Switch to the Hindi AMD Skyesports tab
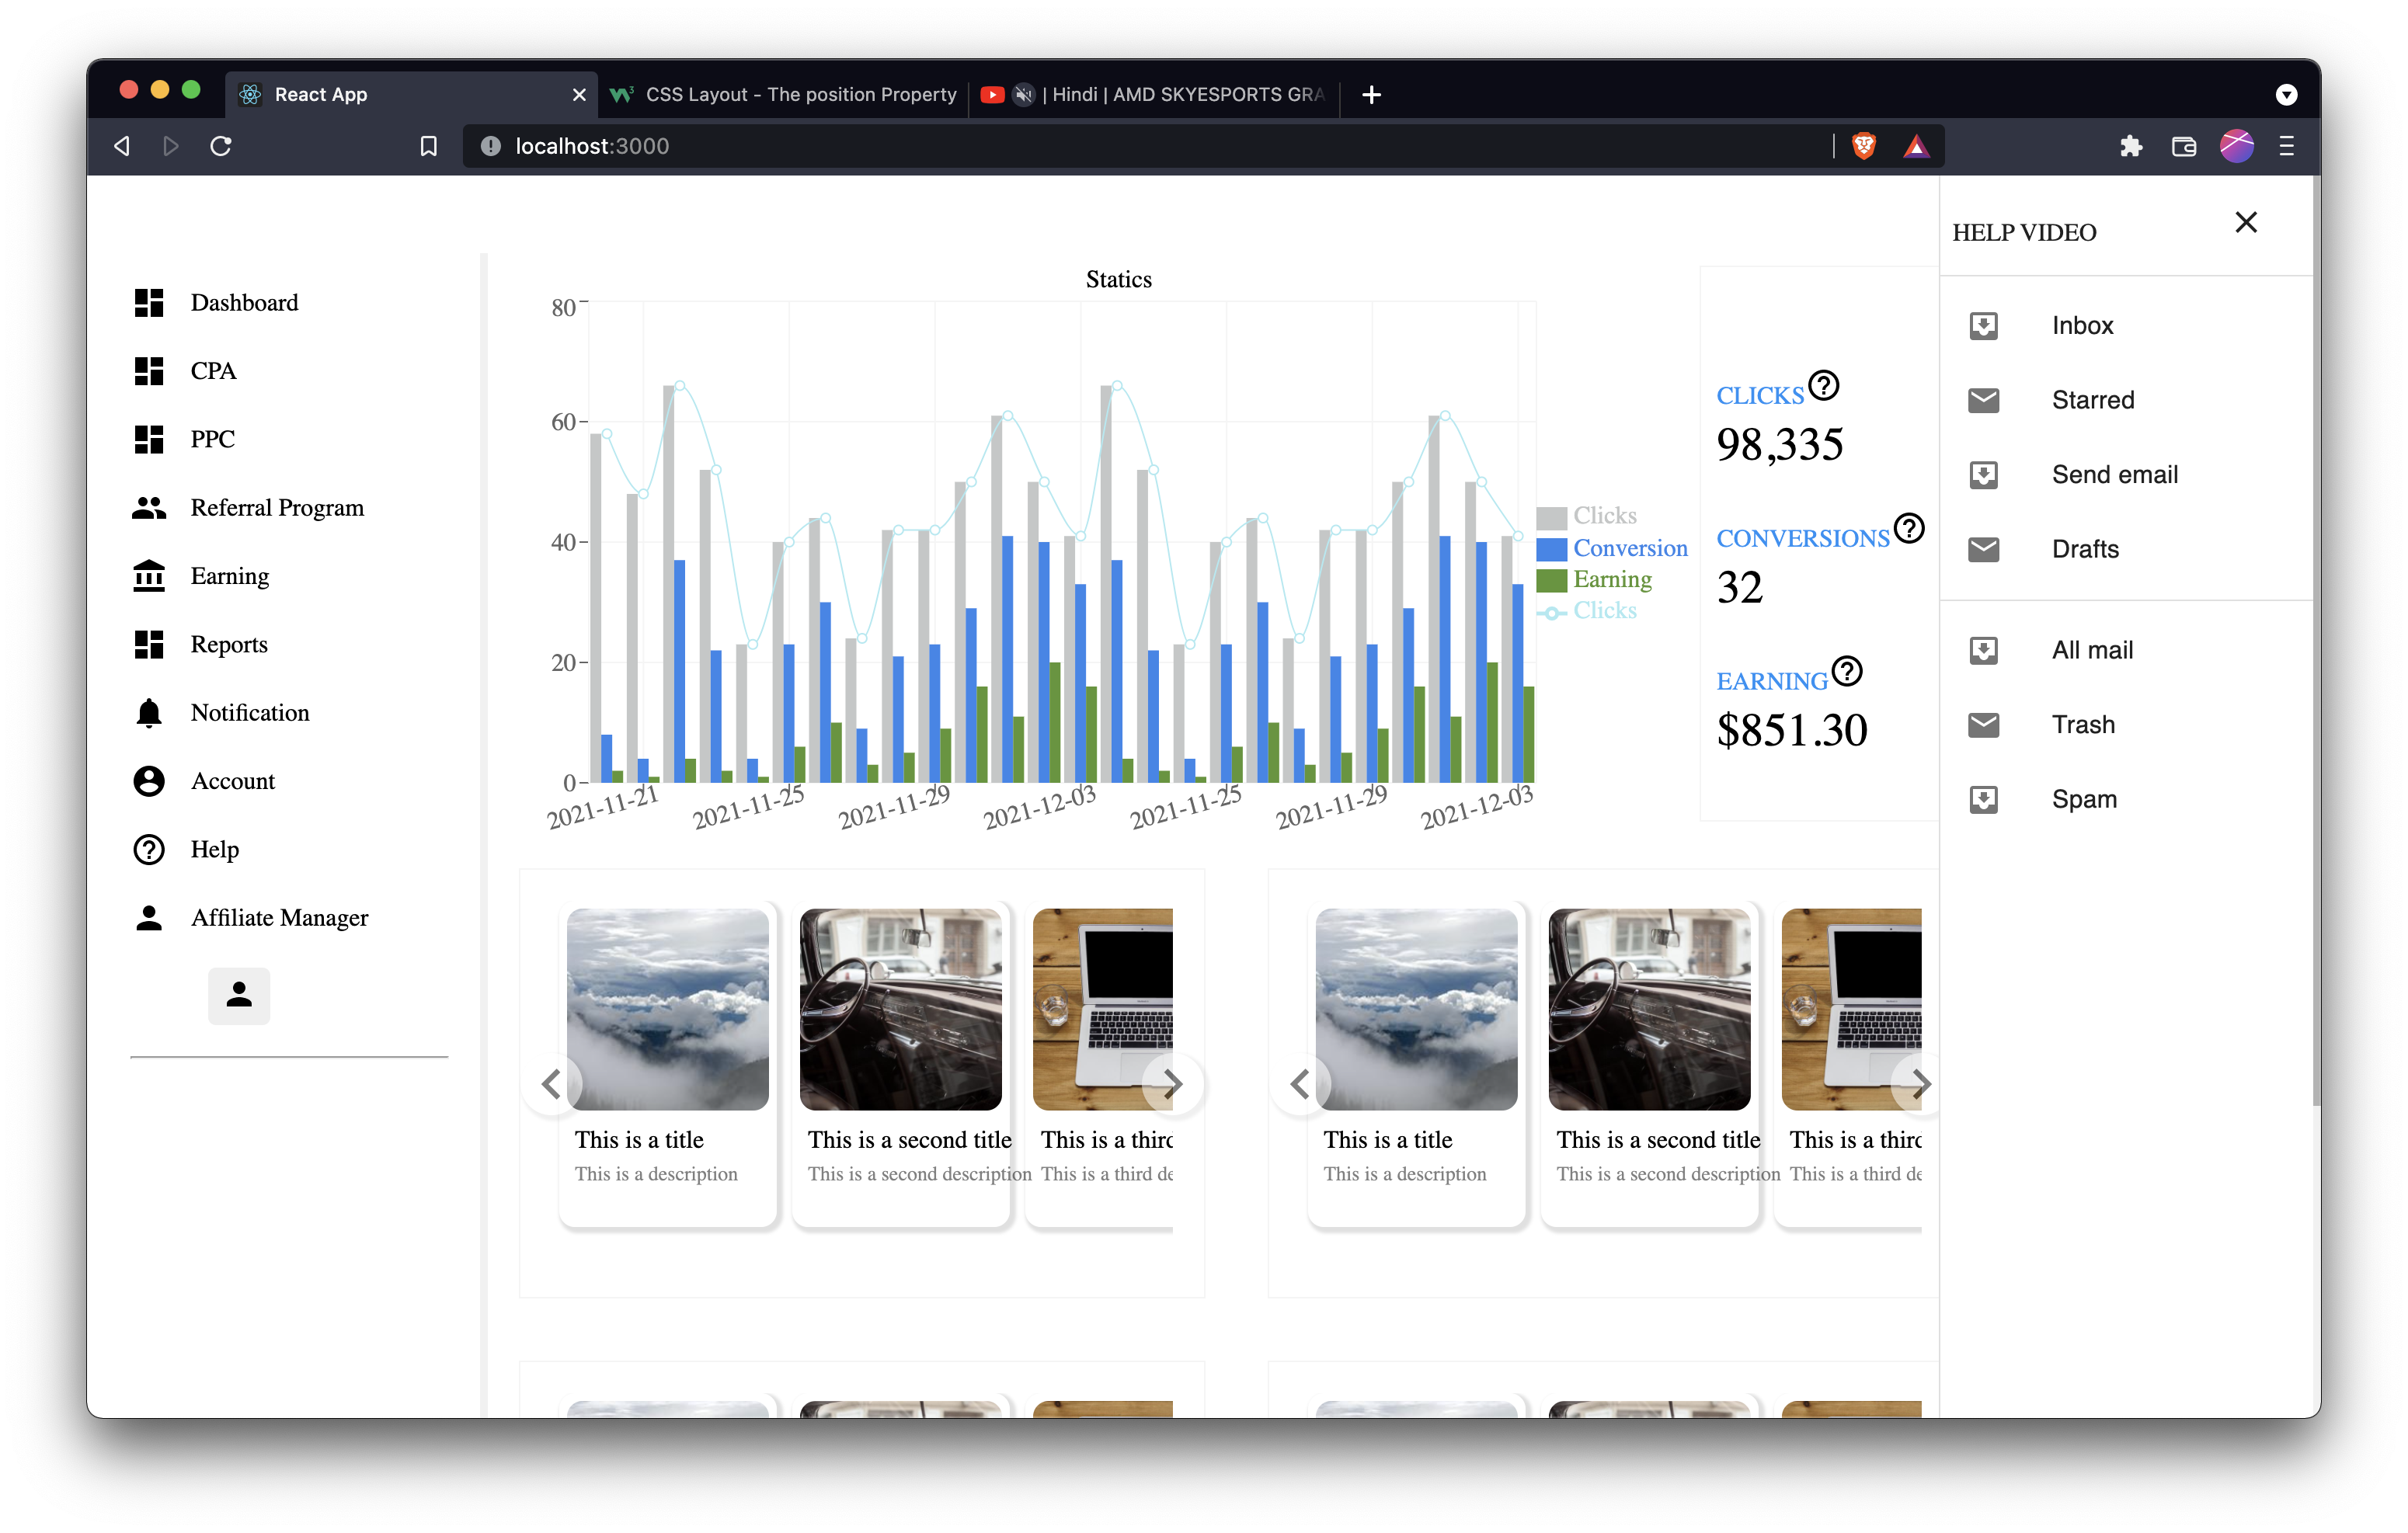Screen dimensions: 2408x1533 (1155, 94)
